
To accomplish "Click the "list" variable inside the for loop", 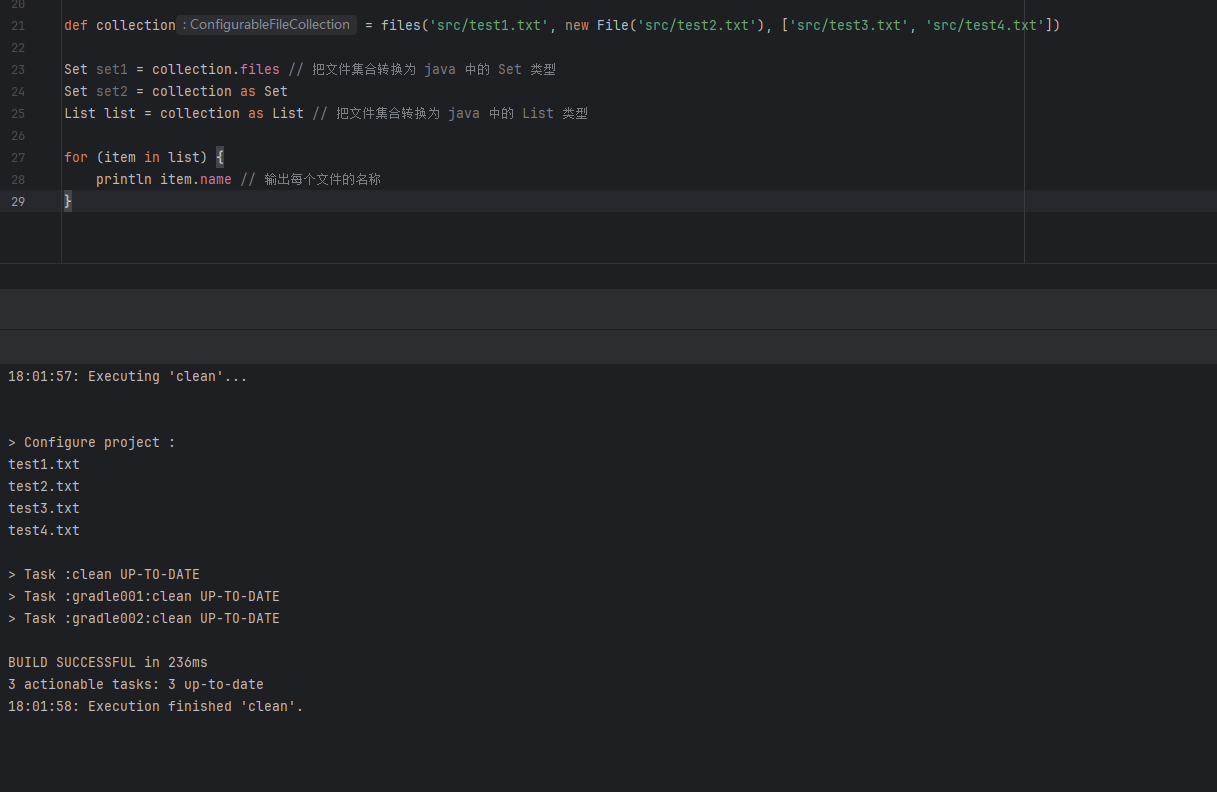I will (184, 157).
